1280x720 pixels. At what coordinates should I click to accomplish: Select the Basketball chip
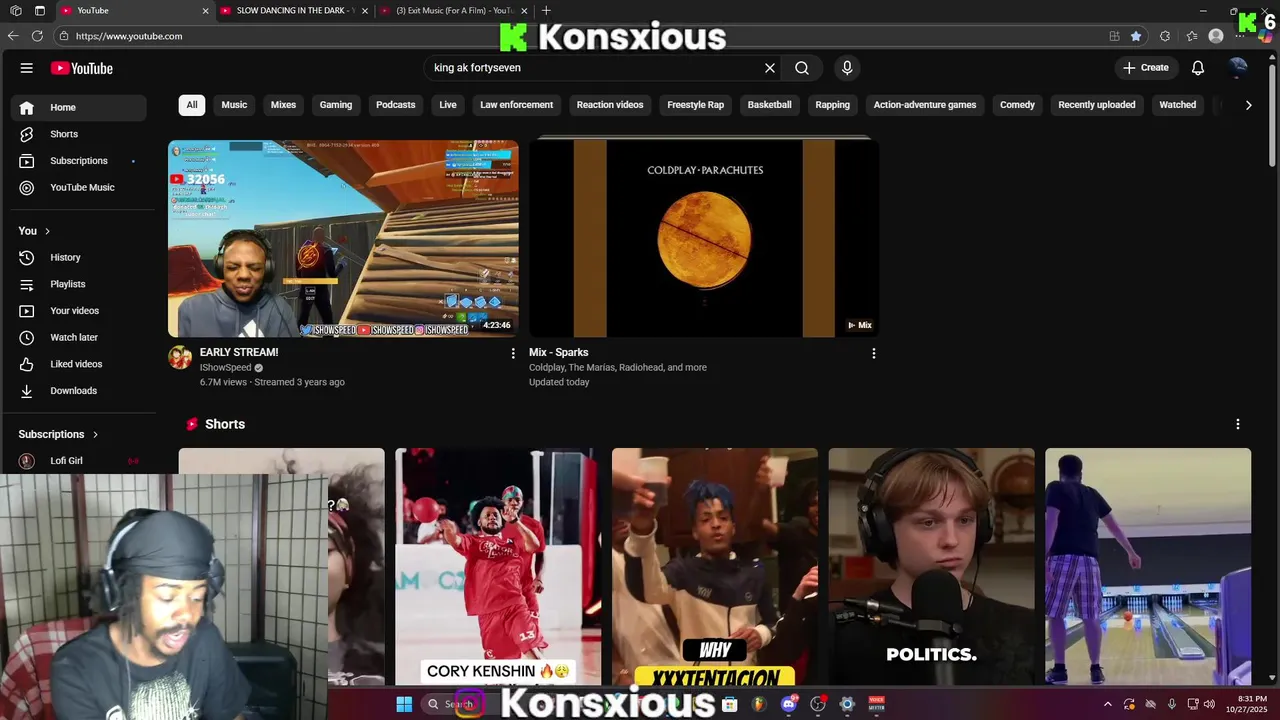pos(770,105)
